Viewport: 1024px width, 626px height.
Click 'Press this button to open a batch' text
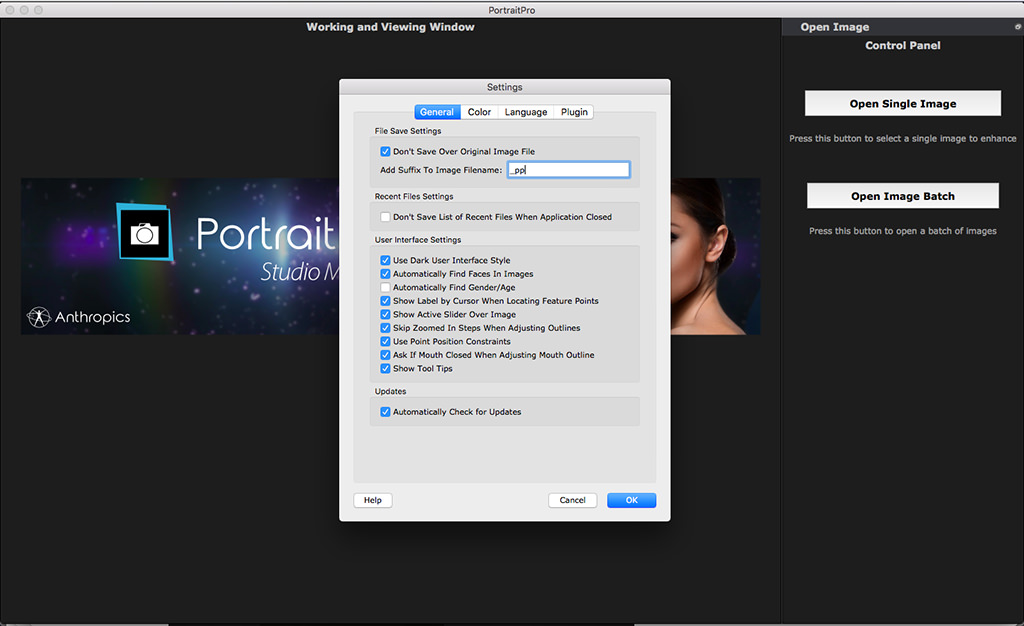pyautogui.click(x=903, y=231)
